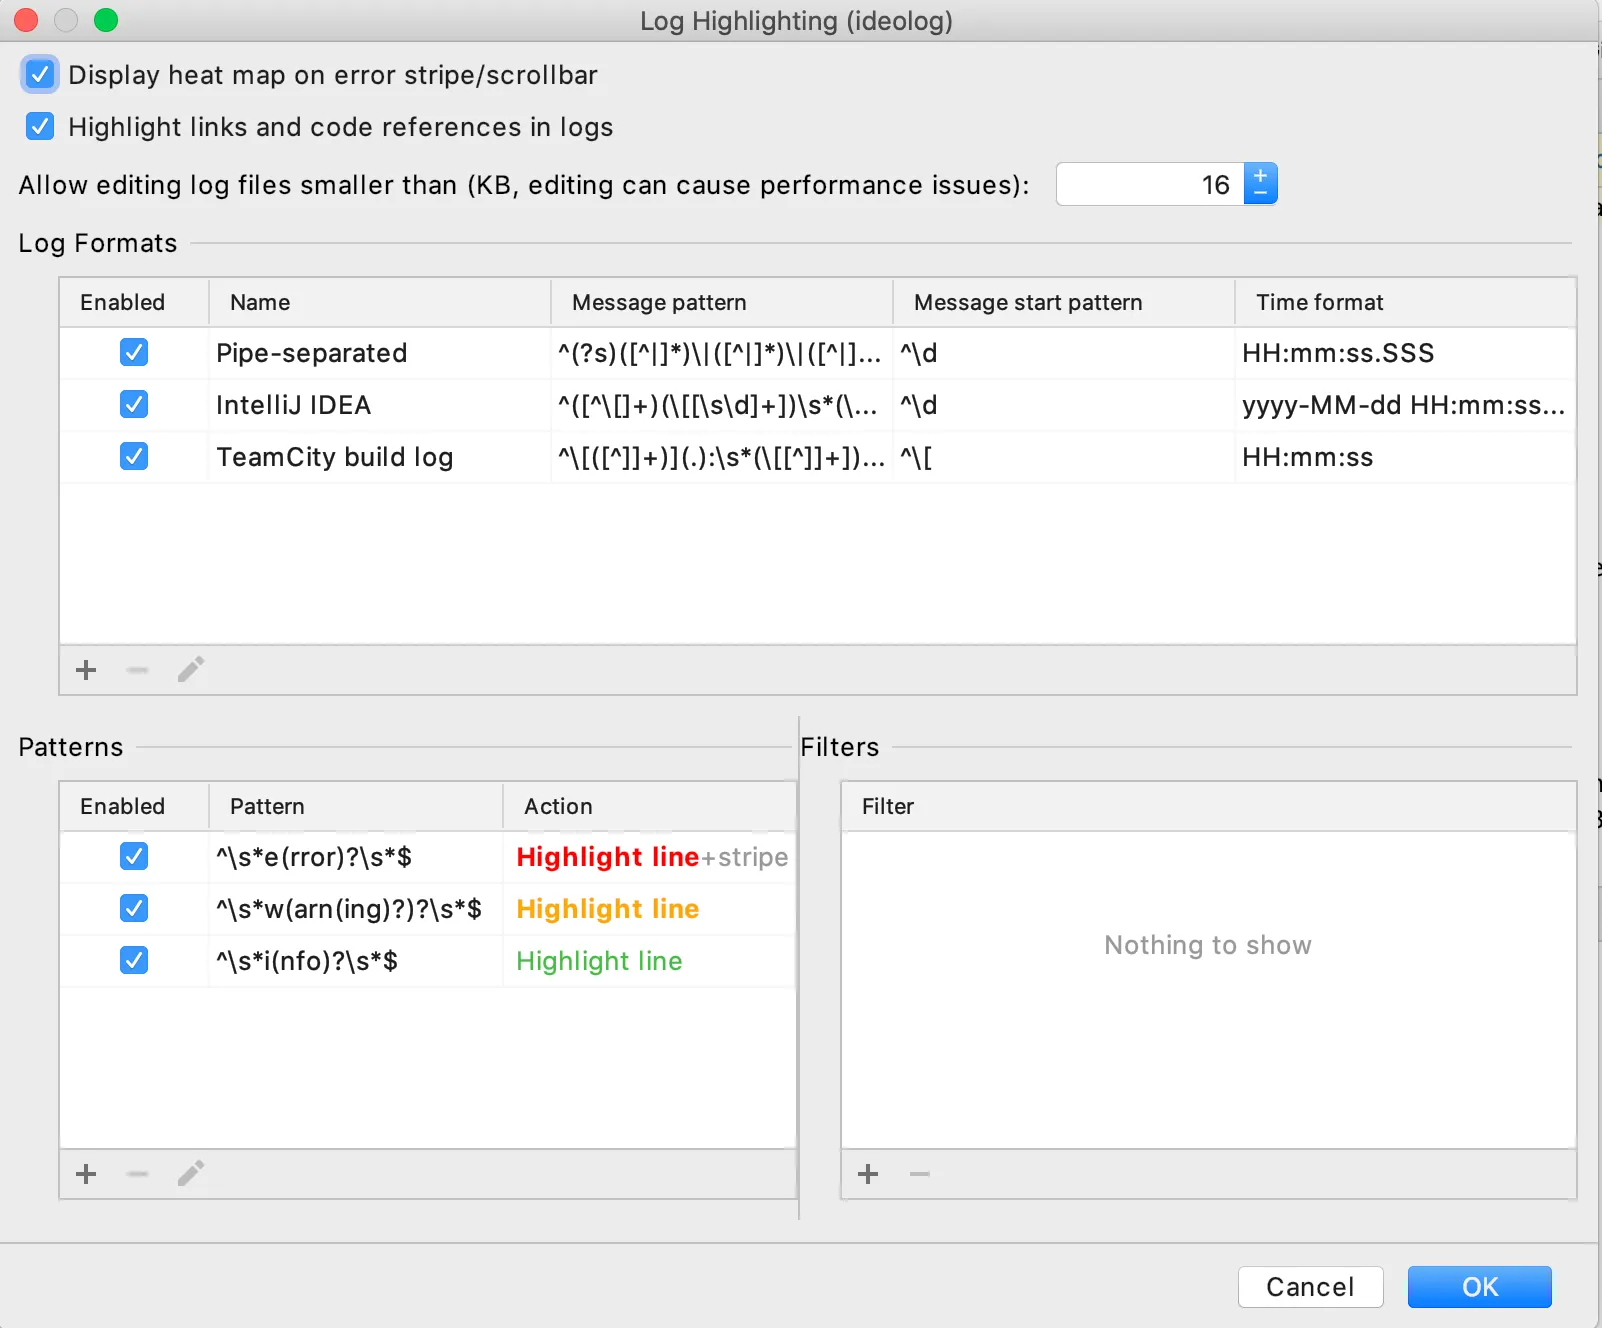Select the yyyy-MM-dd time format cell
Image resolution: width=1602 pixels, height=1328 pixels.
tap(1406, 405)
